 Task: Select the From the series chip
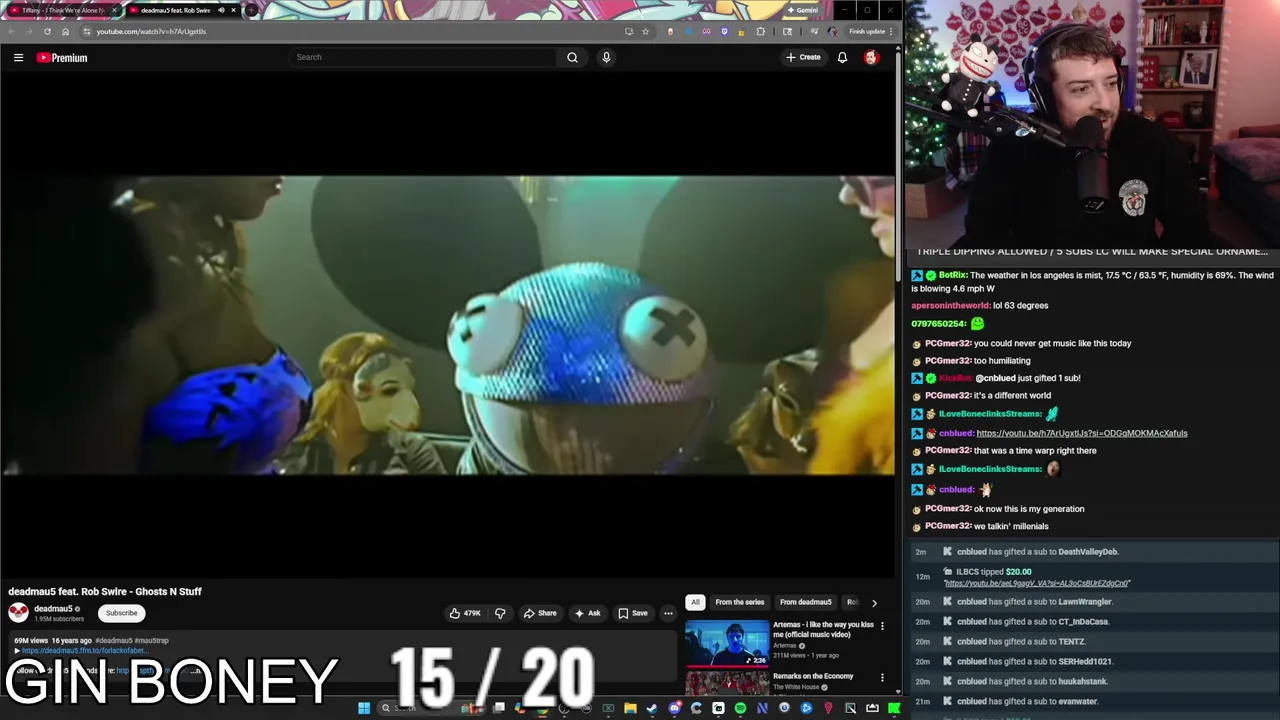pos(739,602)
